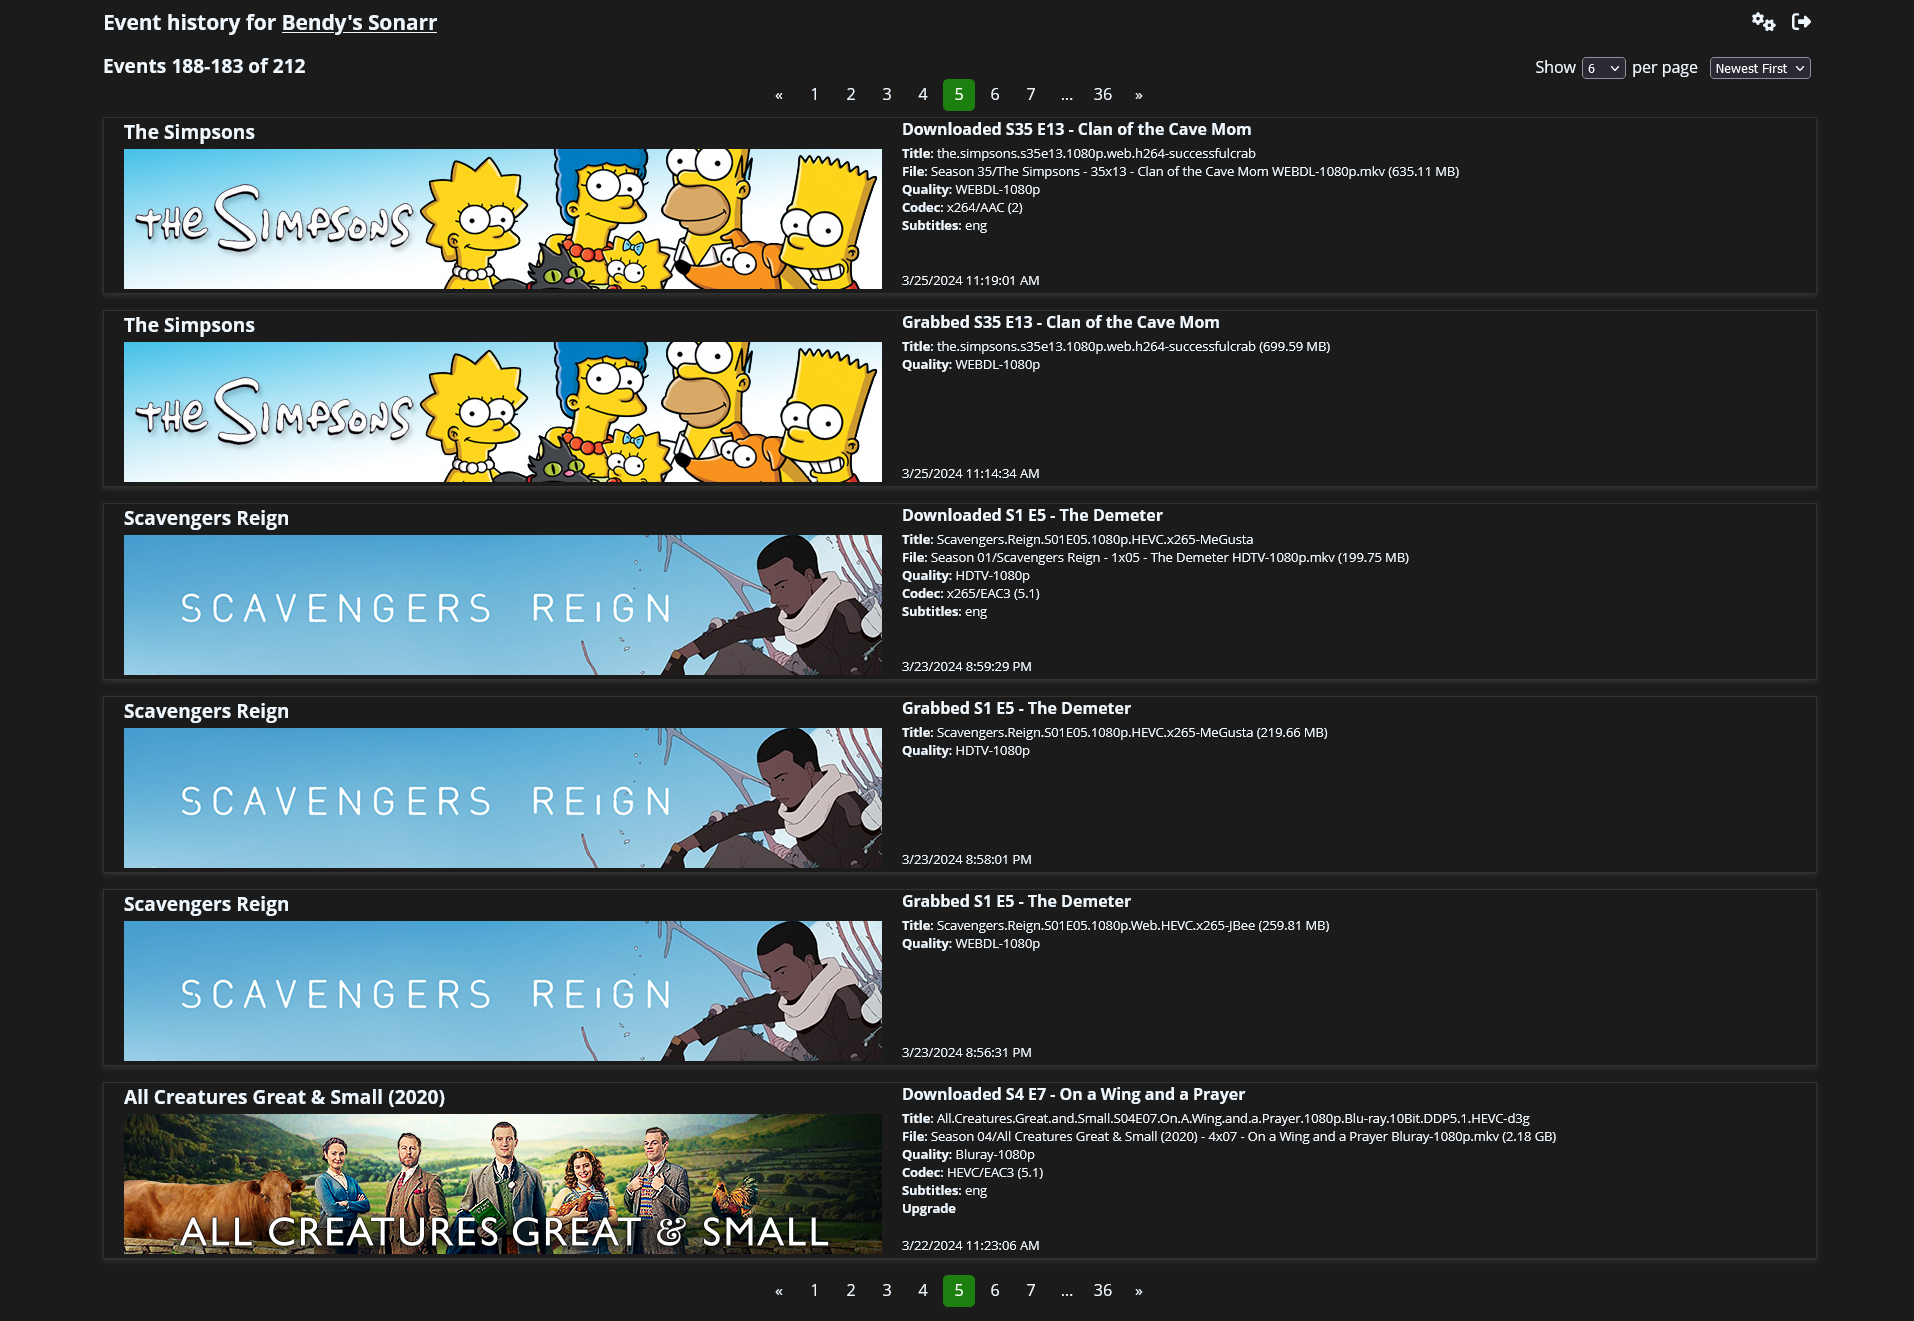The height and width of the screenshot is (1321, 1914).
Task: Jump to page 36 in top pagination
Action: click(1102, 95)
